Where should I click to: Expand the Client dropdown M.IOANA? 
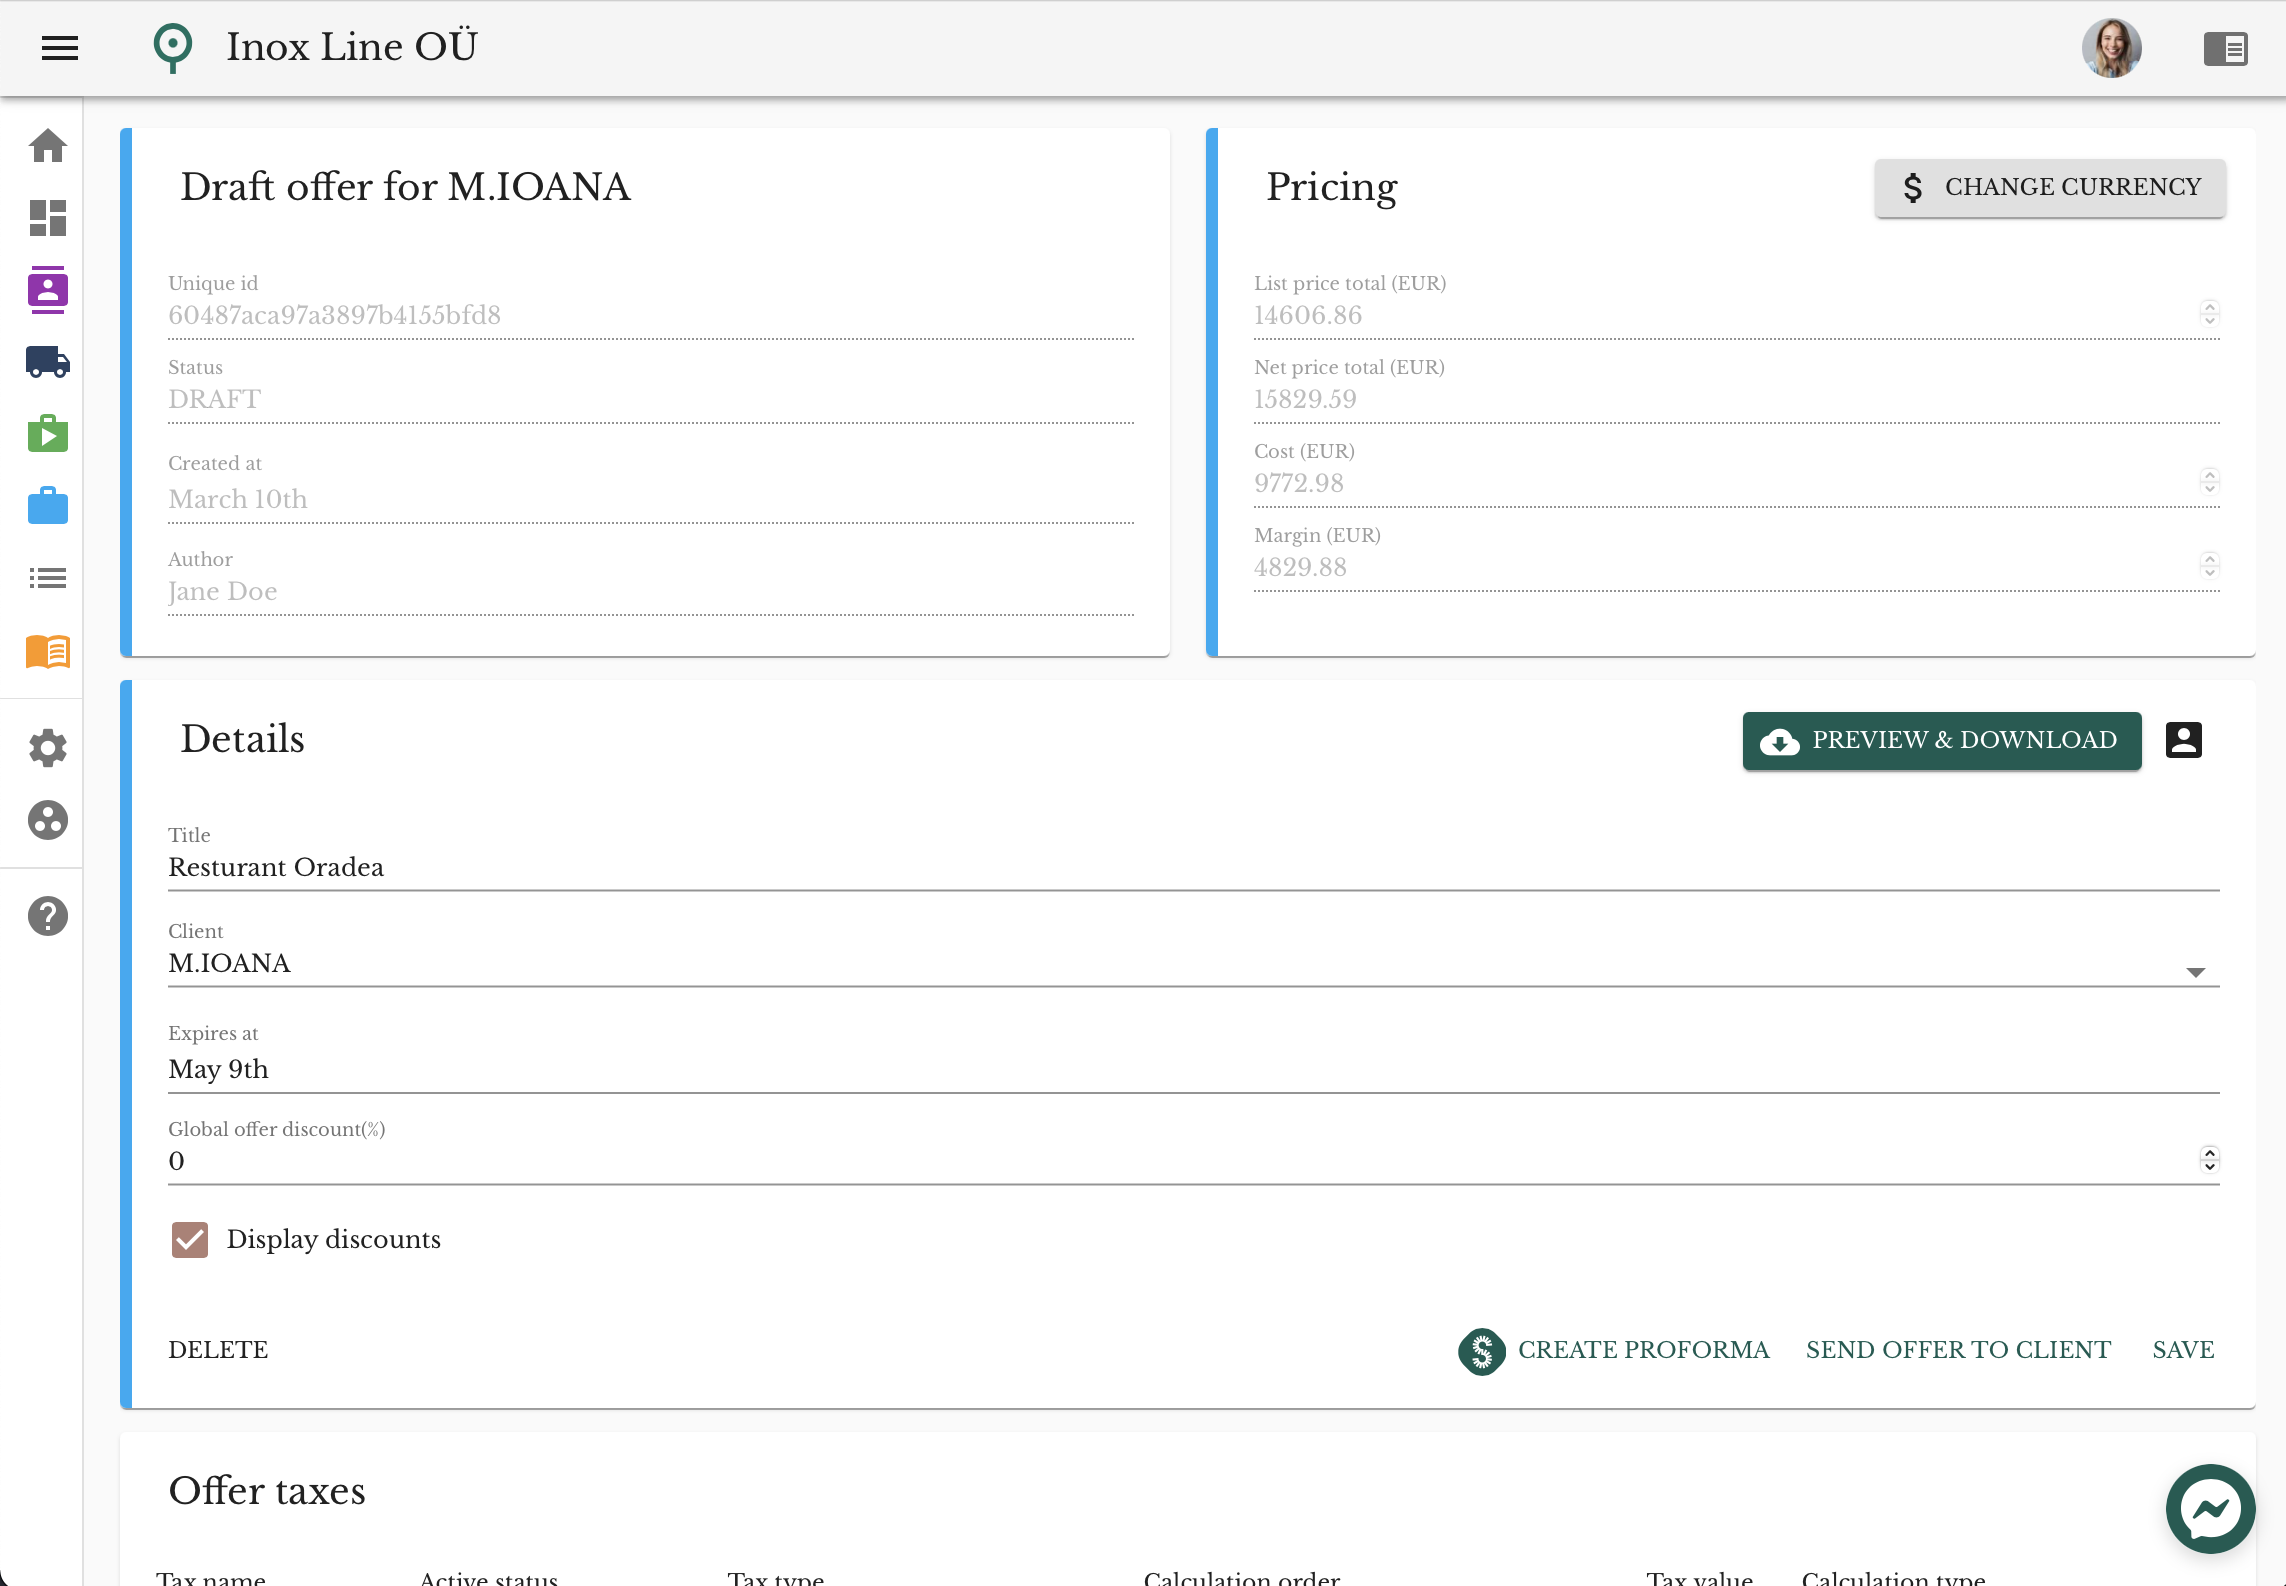(x=2195, y=971)
